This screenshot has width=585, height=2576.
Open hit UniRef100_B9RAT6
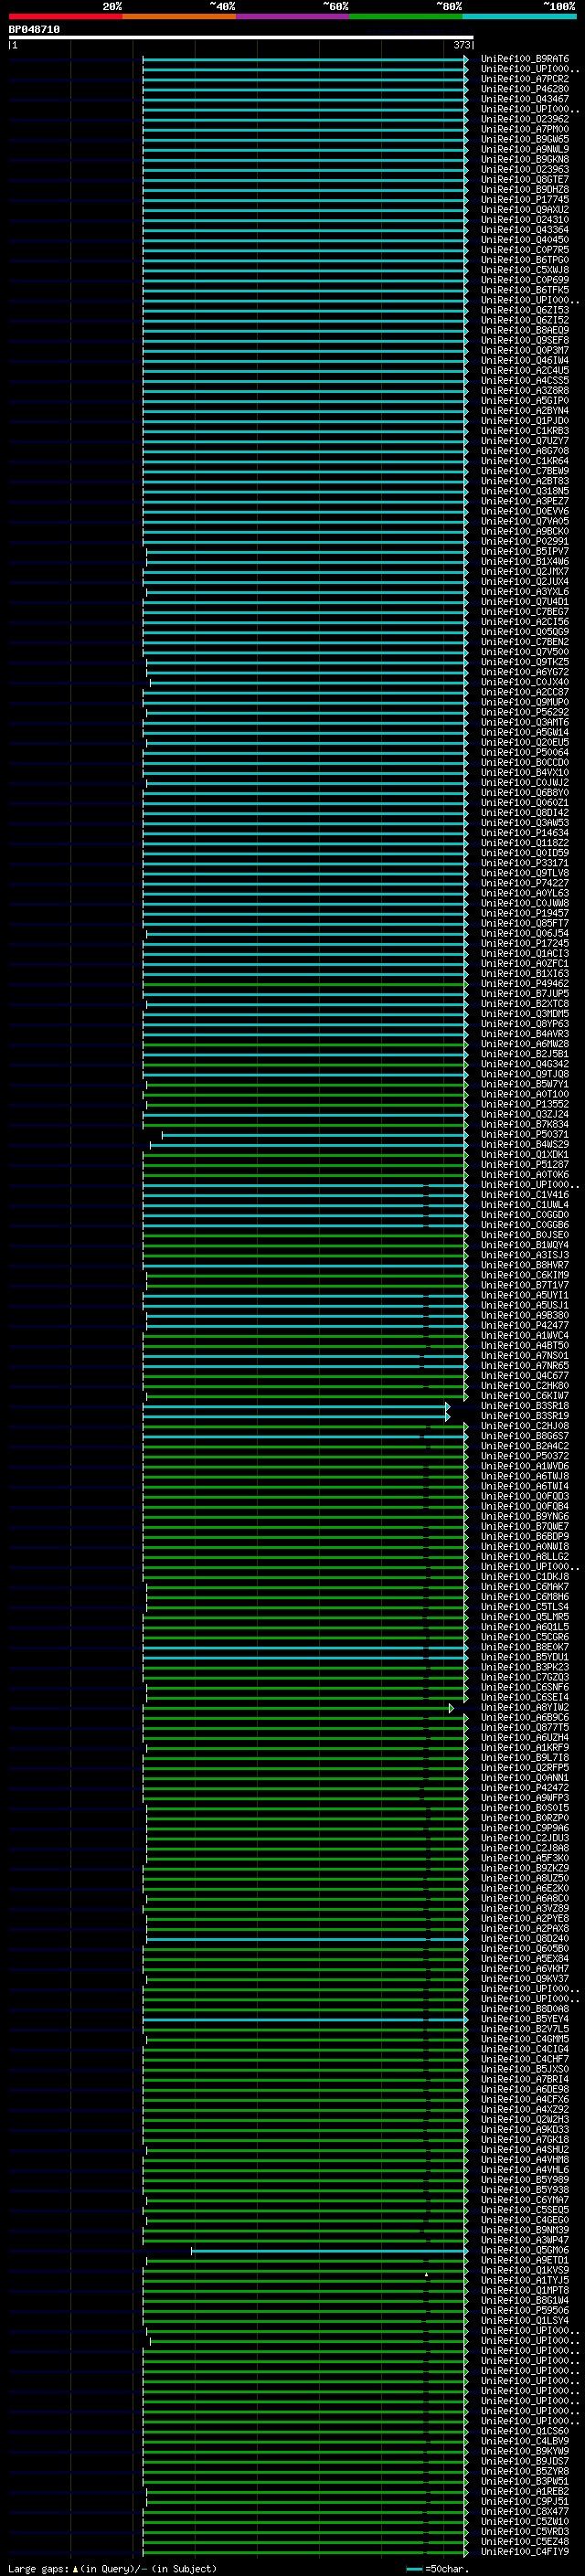pyautogui.click(x=525, y=59)
